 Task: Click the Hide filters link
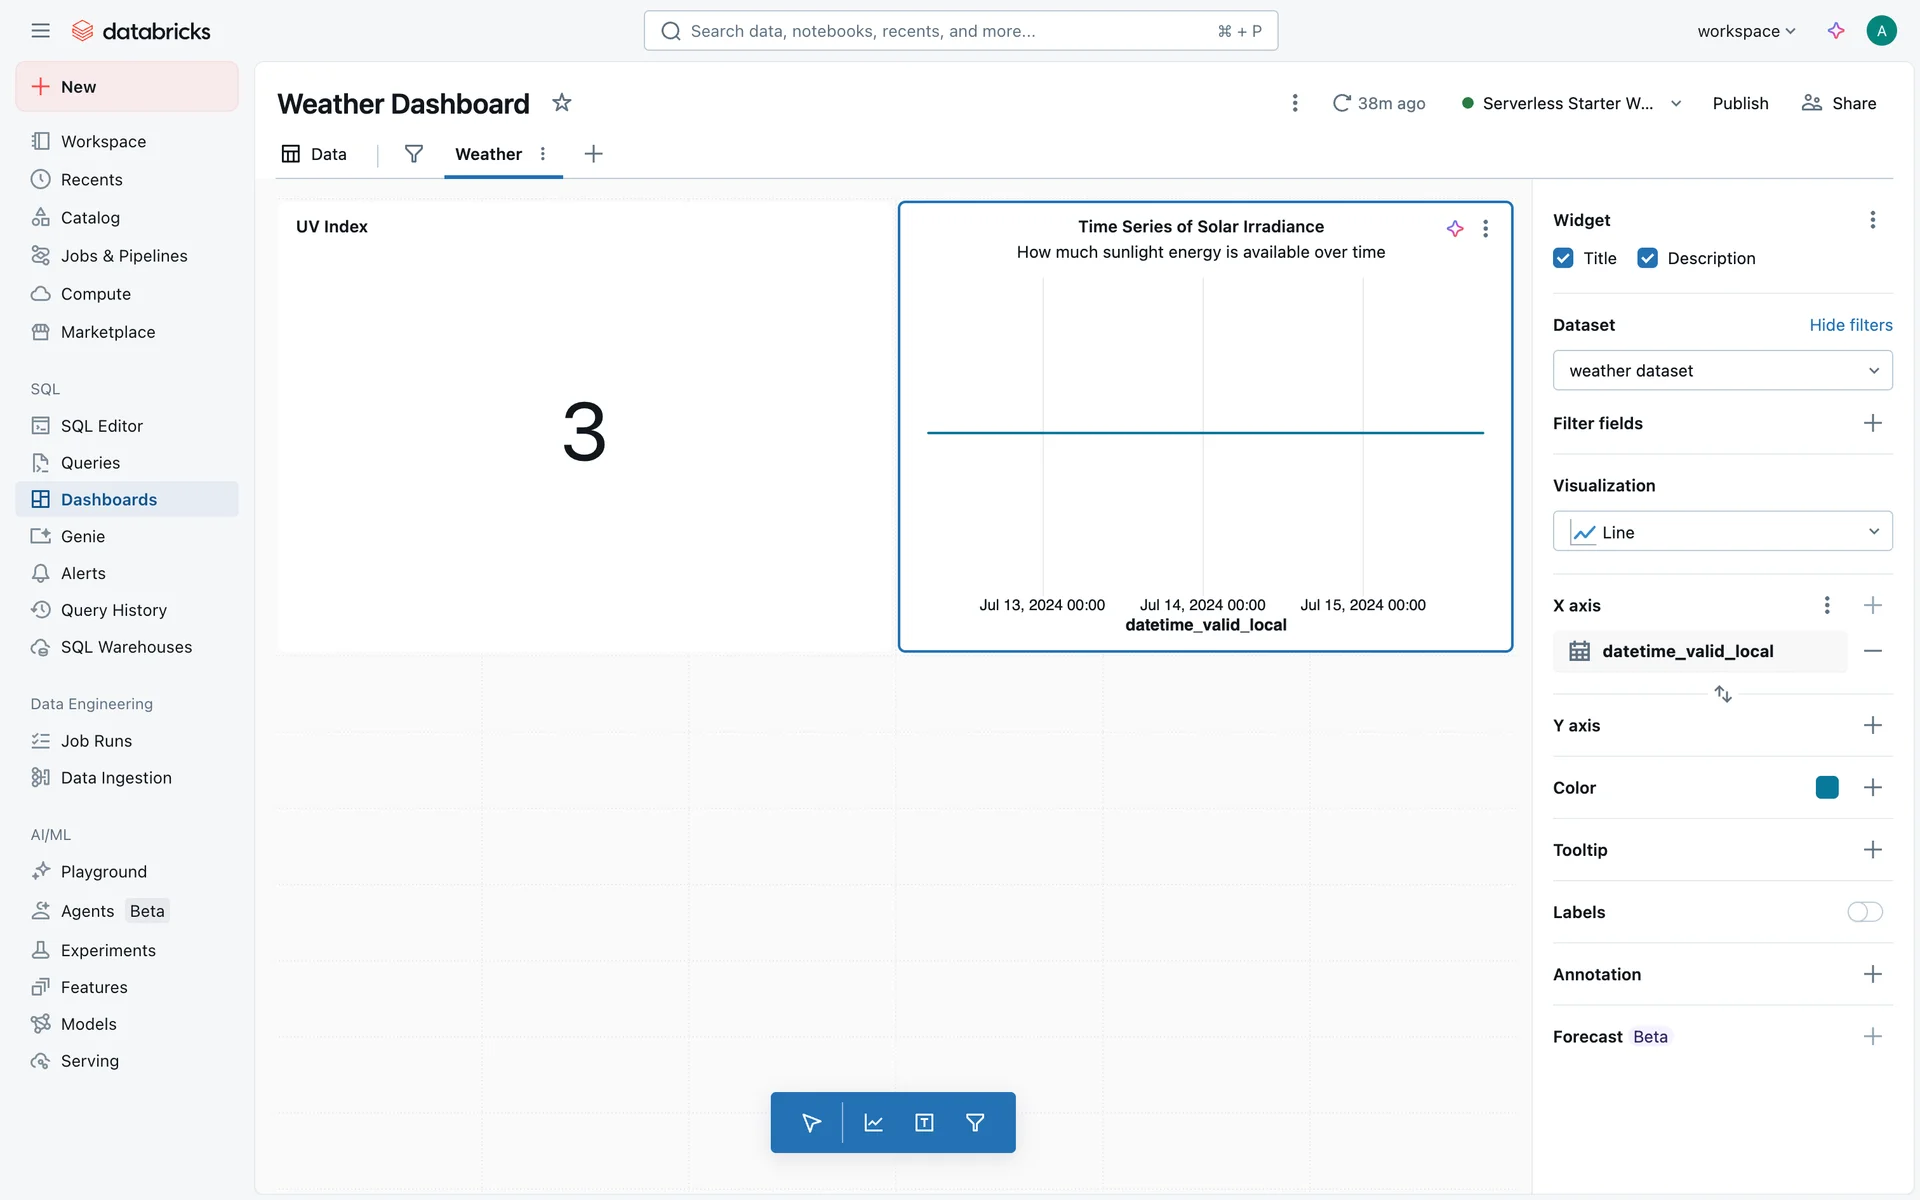[1850, 325]
